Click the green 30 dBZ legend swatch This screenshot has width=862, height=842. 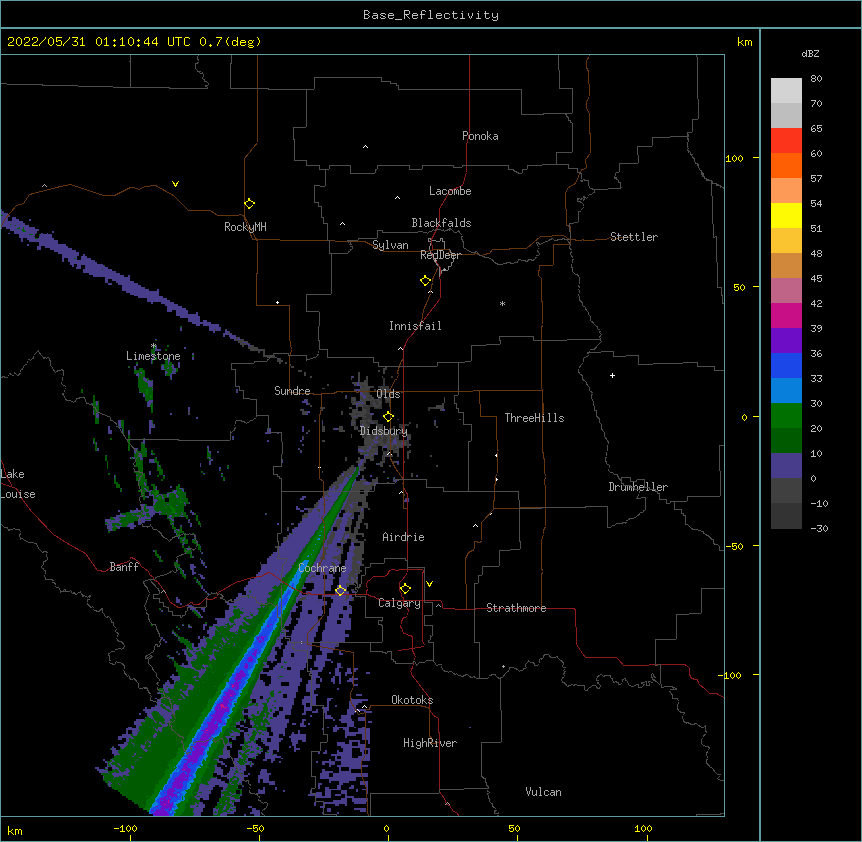click(x=786, y=416)
